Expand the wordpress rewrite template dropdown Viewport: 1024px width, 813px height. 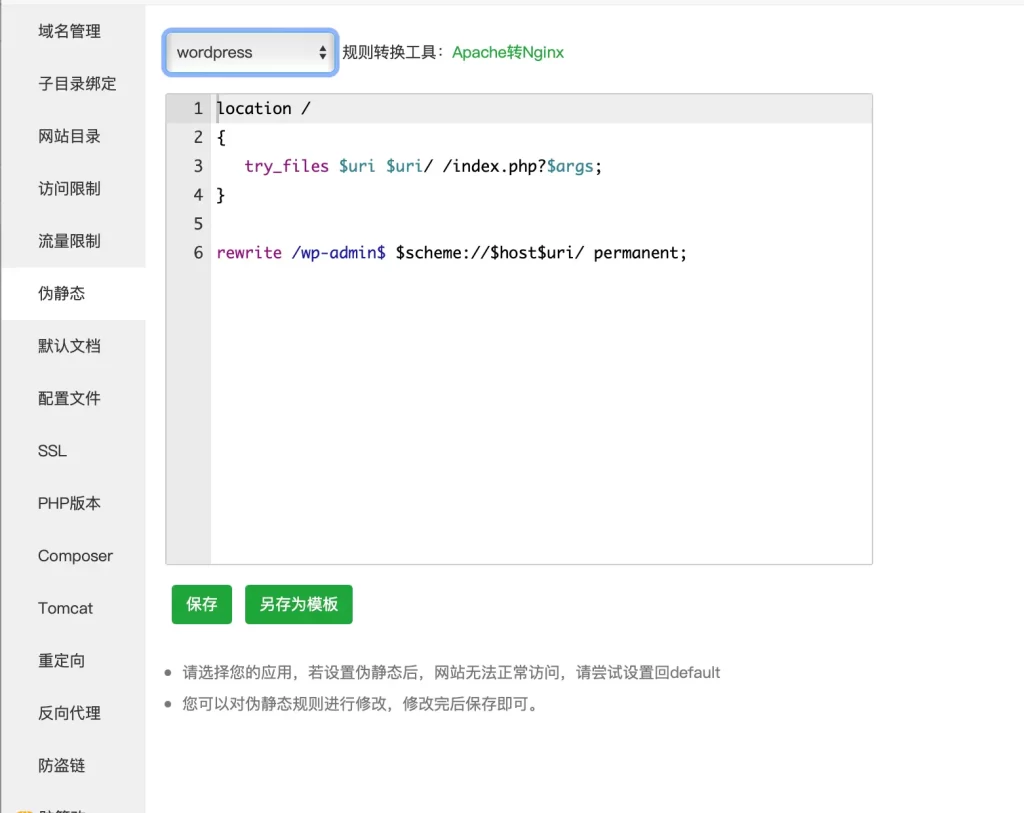tap(250, 52)
